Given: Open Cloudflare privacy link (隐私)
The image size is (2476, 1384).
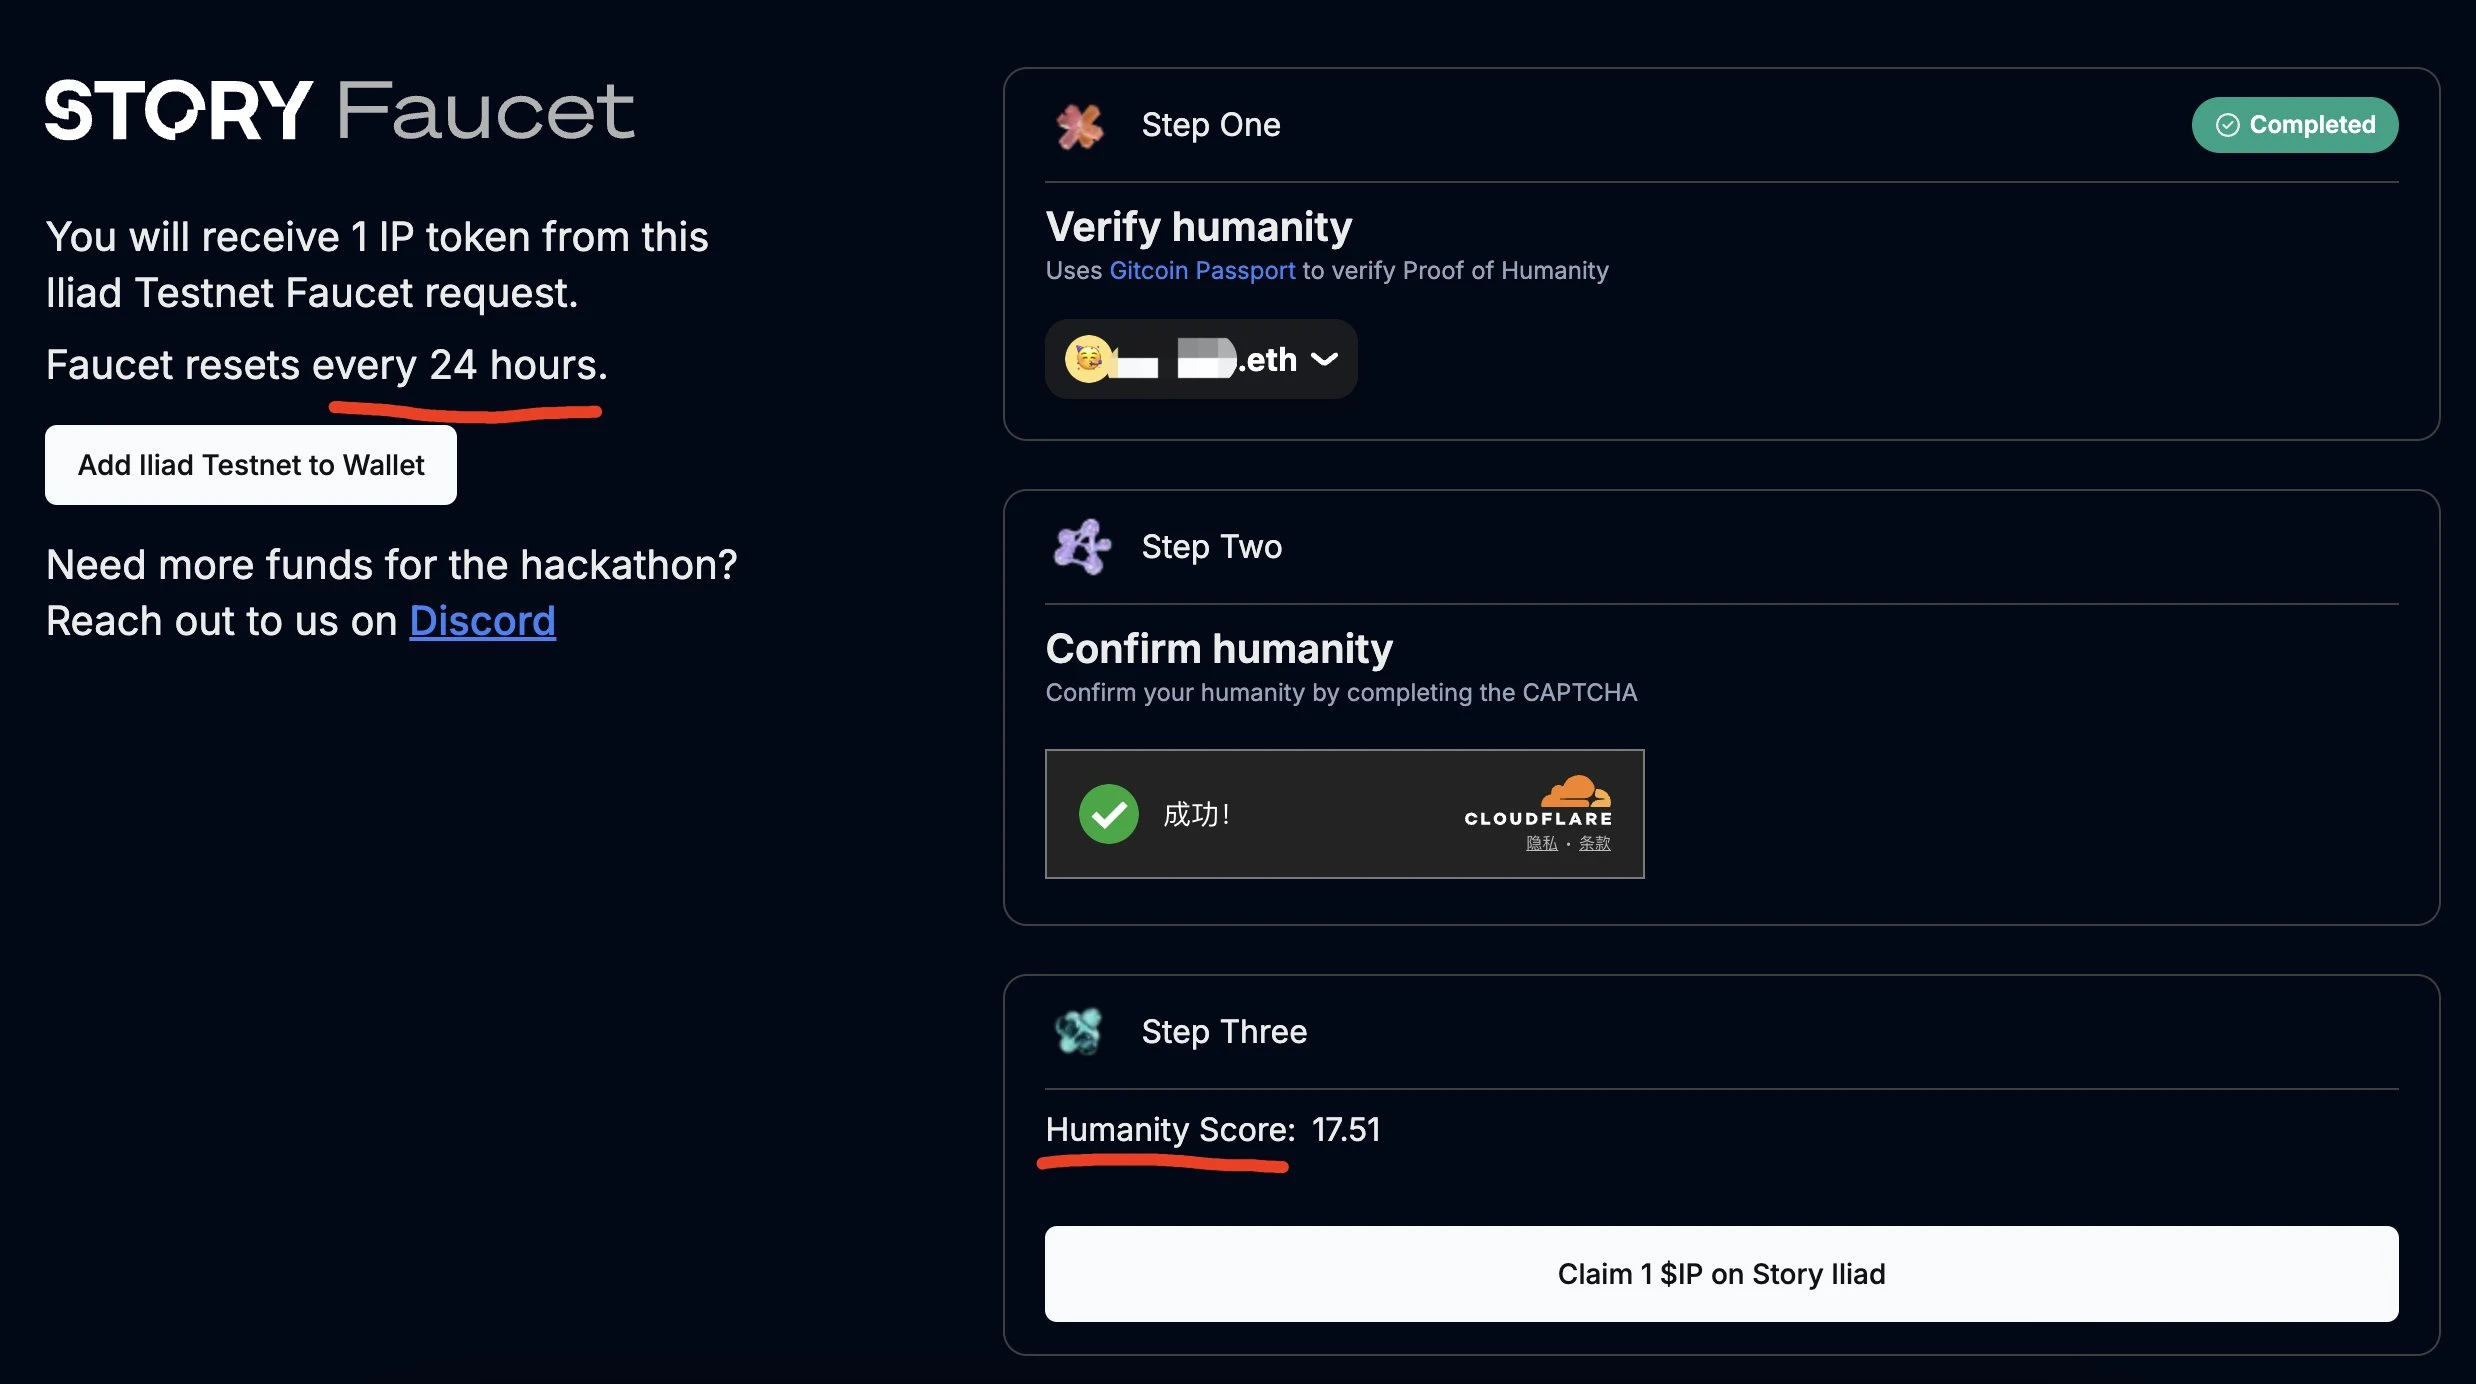Looking at the screenshot, I should 1541,843.
